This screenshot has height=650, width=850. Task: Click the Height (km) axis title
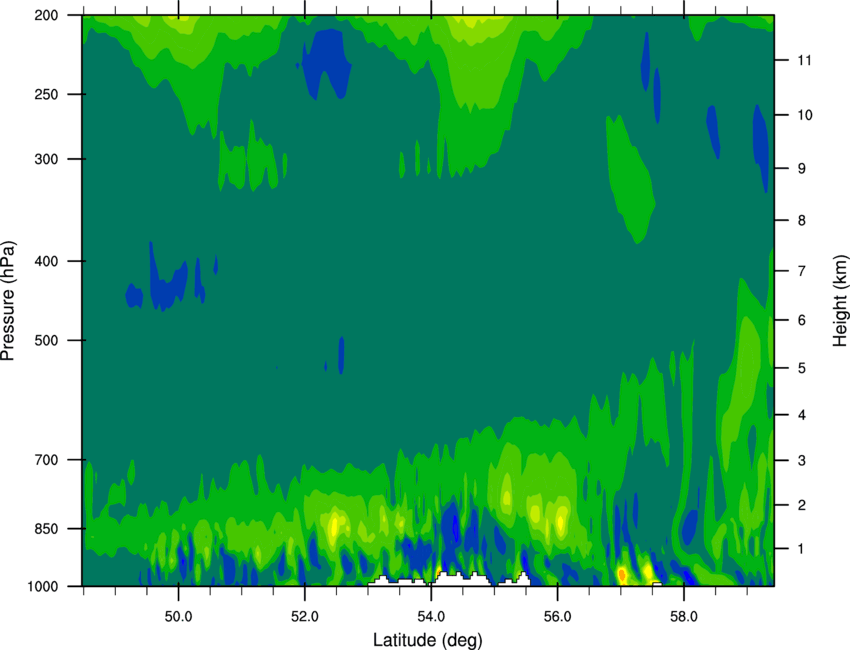(840, 301)
